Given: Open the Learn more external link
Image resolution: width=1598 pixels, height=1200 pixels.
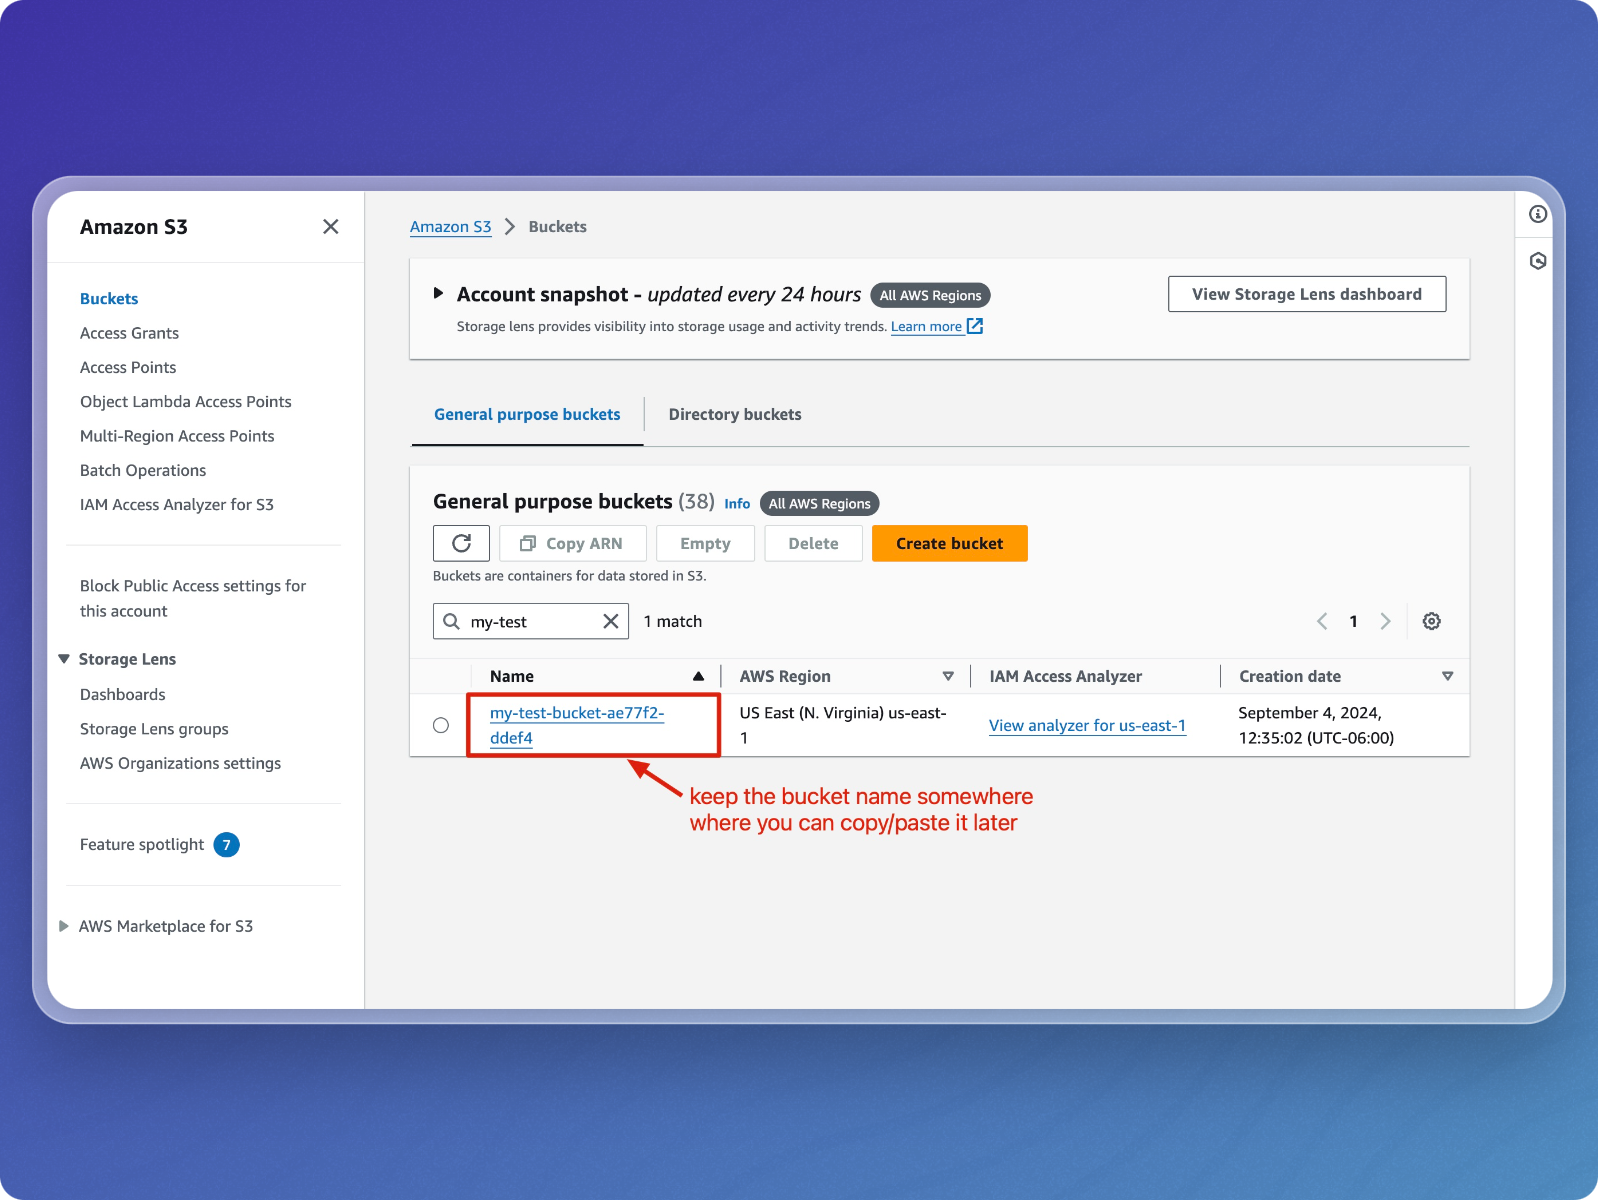Looking at the screenshot, I should [x=937, y=326].
